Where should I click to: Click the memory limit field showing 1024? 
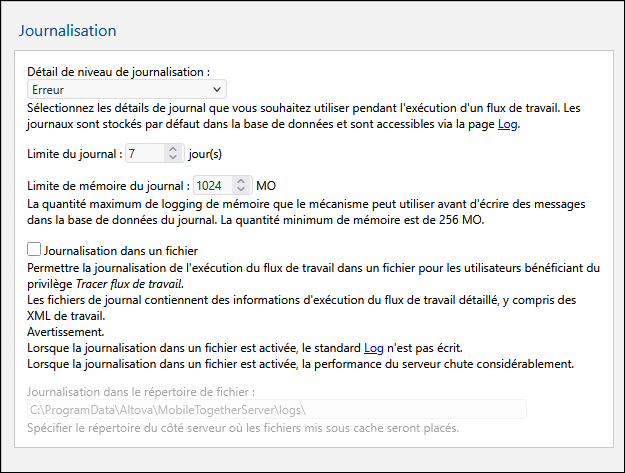[x=210, y=186]
